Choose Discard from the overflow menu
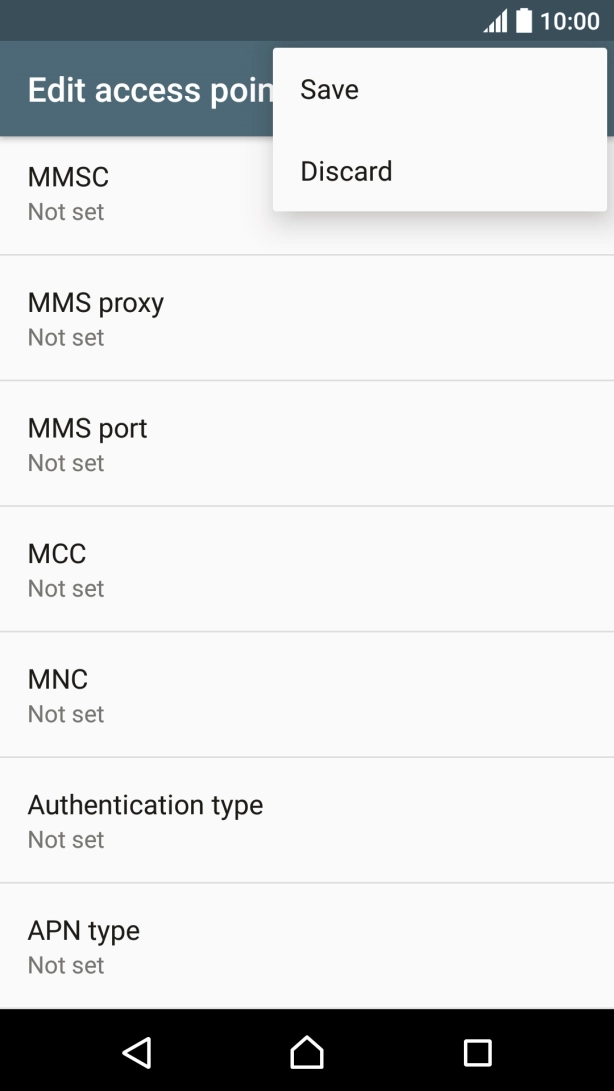 pyautogui.click(x=346, y=171)
